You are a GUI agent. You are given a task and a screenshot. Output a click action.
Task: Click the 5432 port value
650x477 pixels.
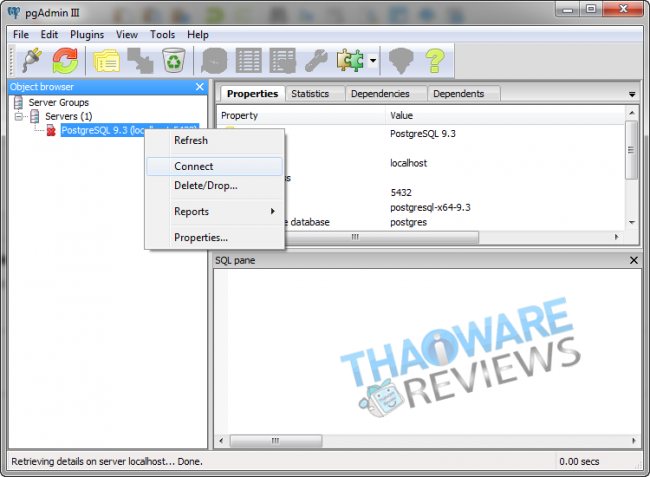tap(401, 193)
